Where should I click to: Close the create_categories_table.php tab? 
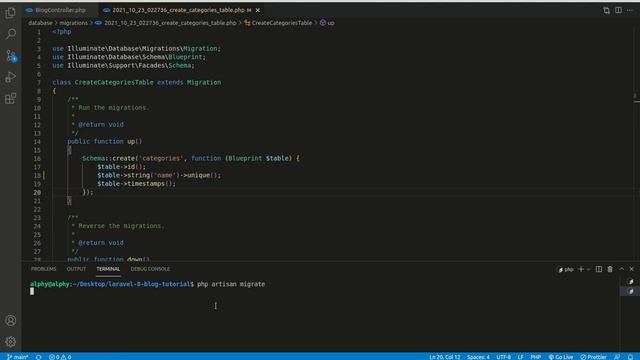pyautogui.click(x=258, y=10)
